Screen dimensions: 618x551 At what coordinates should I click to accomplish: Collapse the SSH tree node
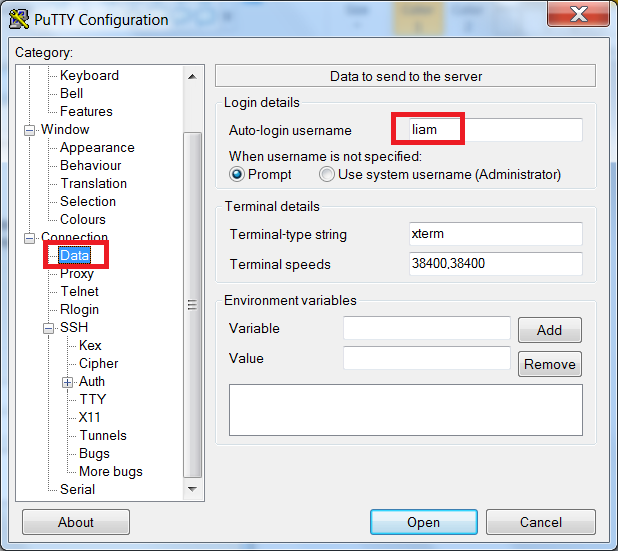click(x=48, y=328)
